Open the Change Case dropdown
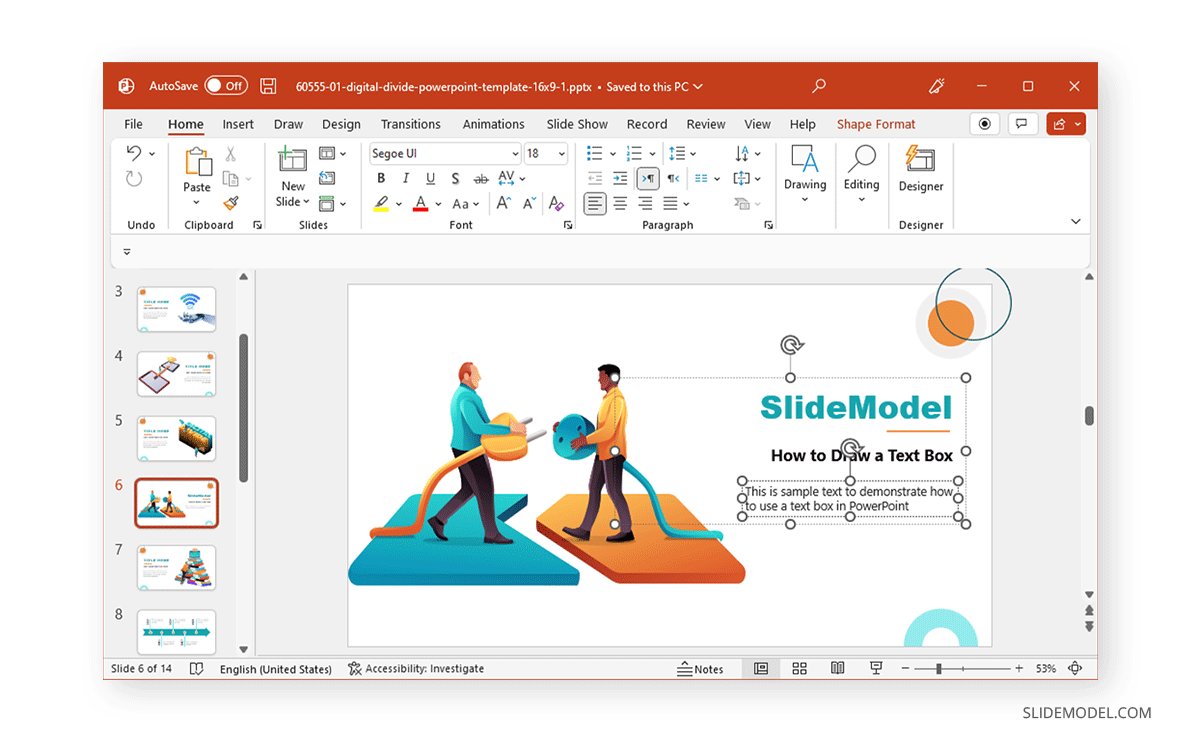 [x=474, y=203]
